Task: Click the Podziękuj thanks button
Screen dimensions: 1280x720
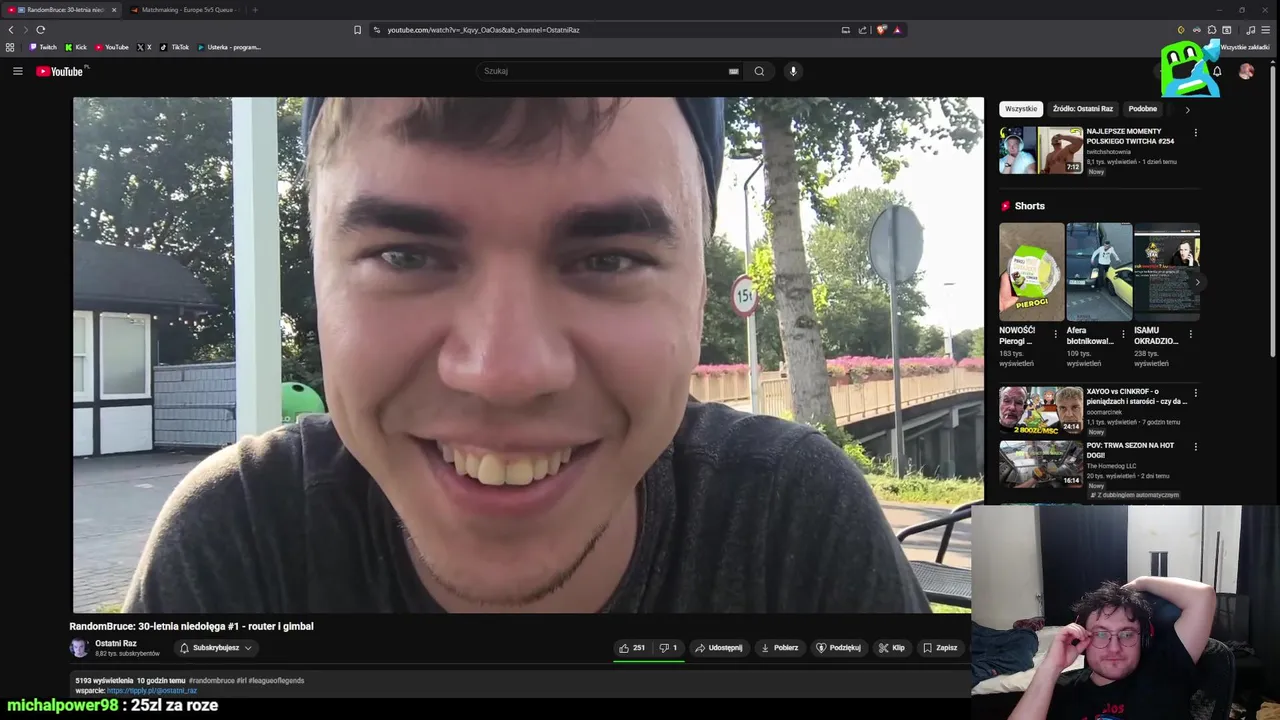Action: 838,648
